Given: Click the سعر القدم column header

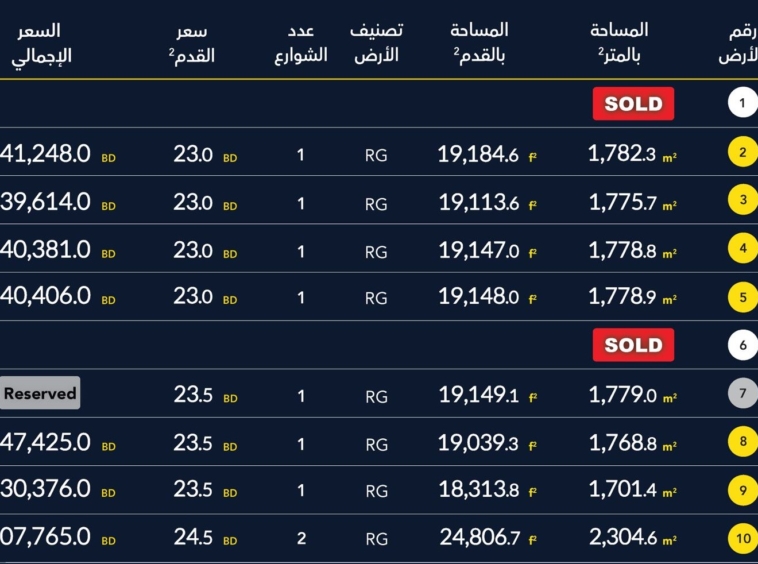Looking at the screenshot, I should click(x=193, y=44).
